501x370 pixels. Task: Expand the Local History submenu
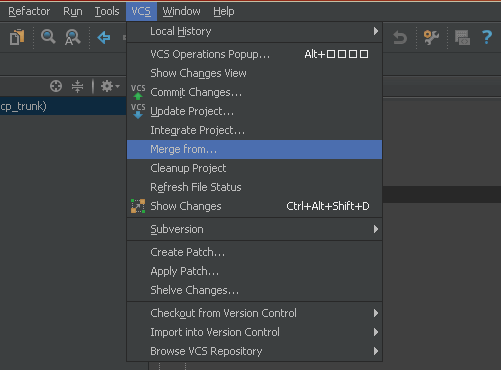[254, 31]
